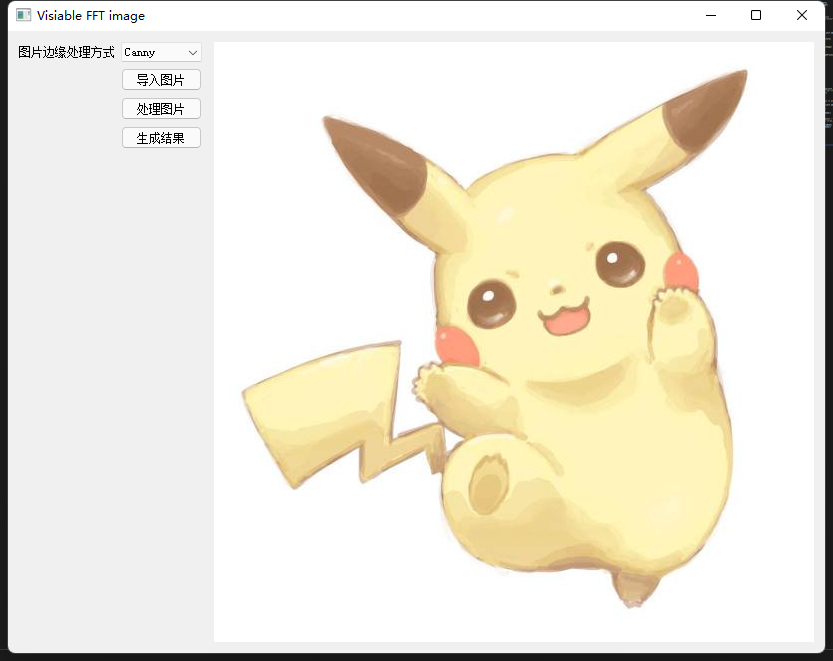Click the Pikachu image preview
Image resolution: width=833 pixels, height=661 pixels.
pyautogui.click(x=514, y=342)
